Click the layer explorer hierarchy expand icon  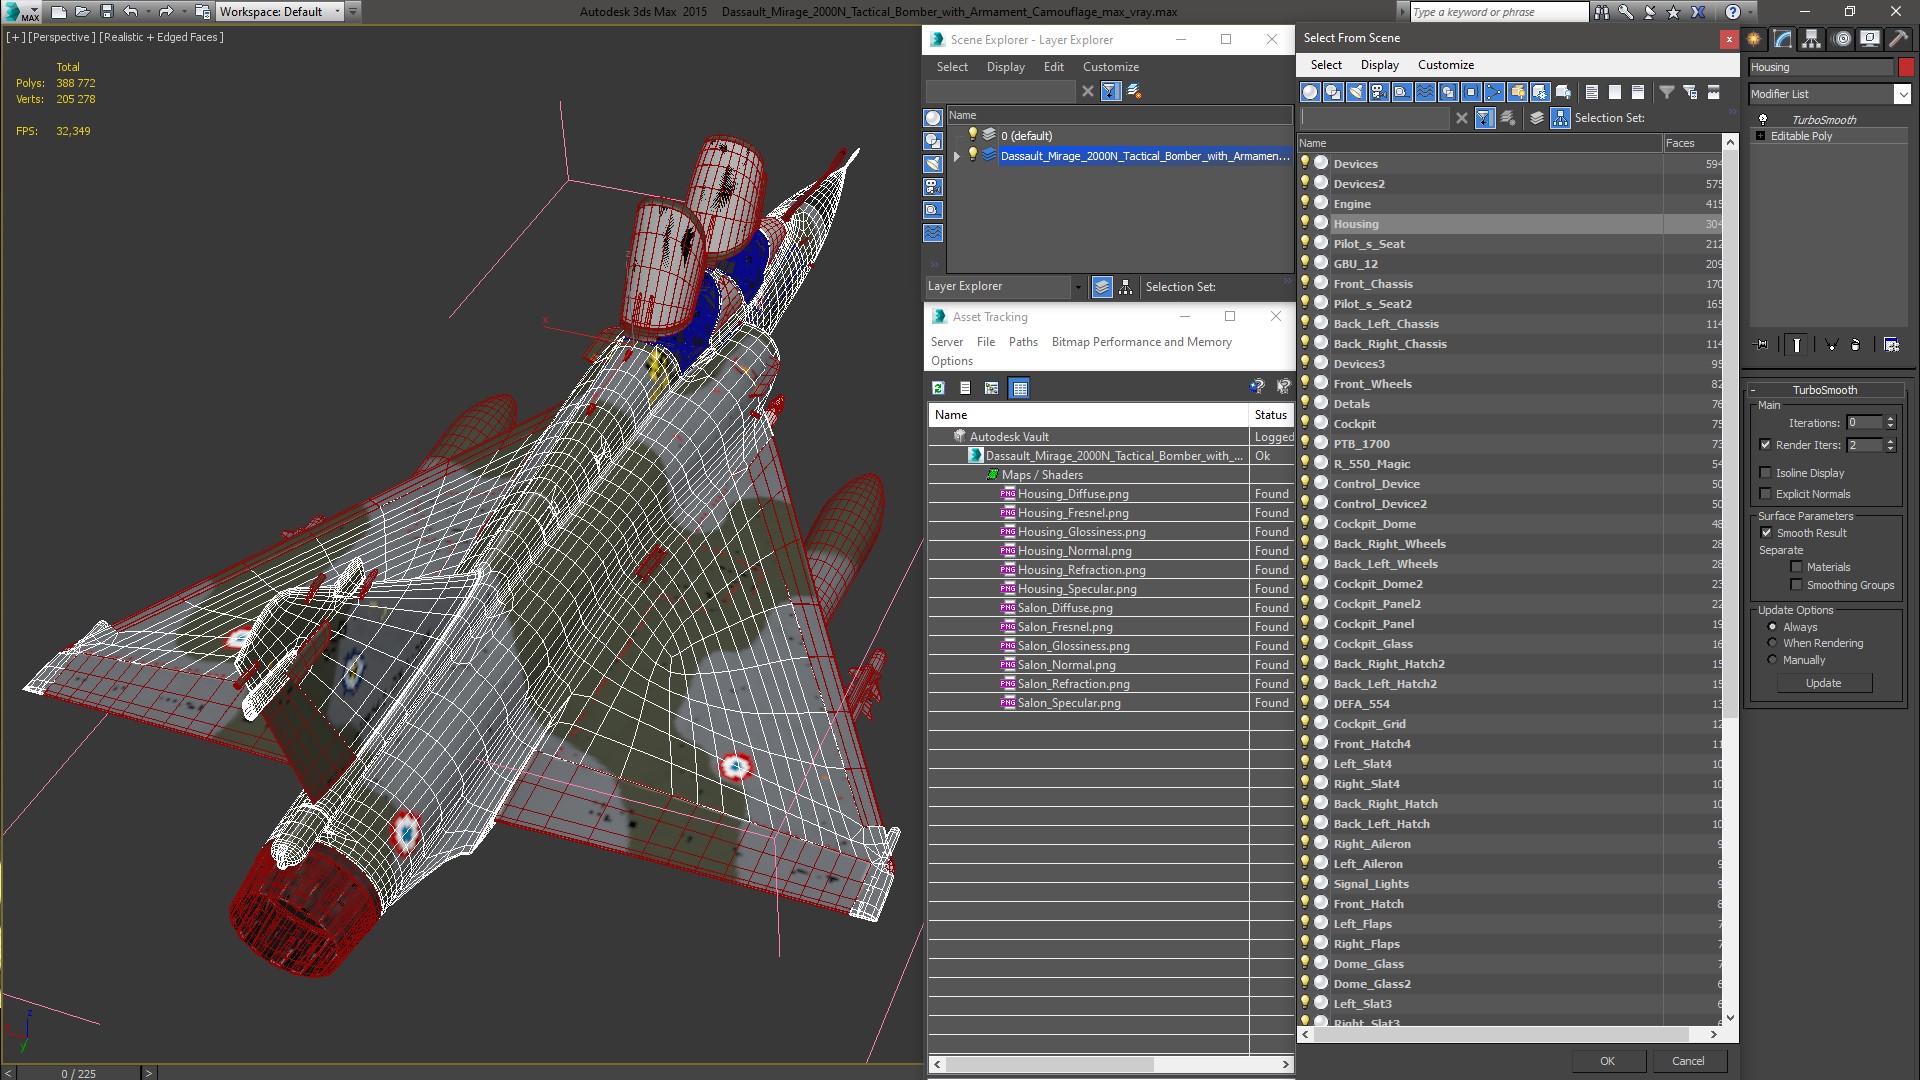point(957,156)
